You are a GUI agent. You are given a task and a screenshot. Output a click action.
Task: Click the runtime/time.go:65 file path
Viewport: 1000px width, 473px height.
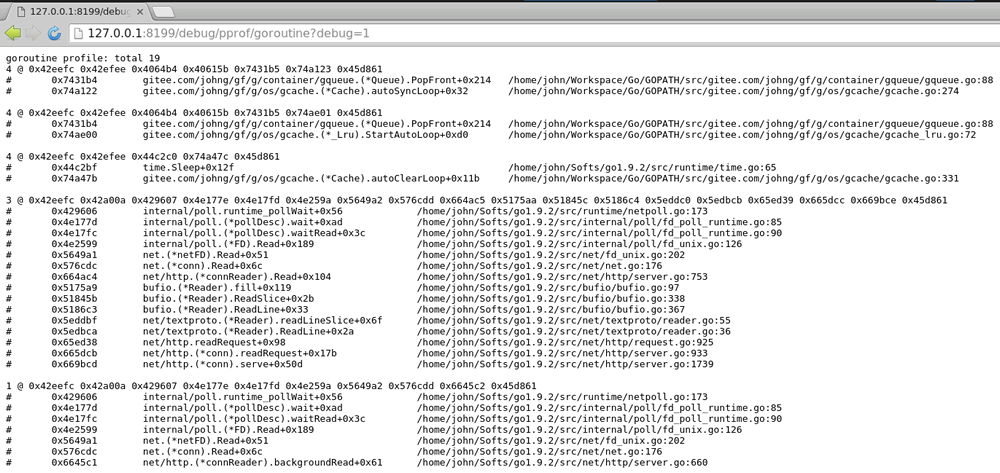(642, 168)
